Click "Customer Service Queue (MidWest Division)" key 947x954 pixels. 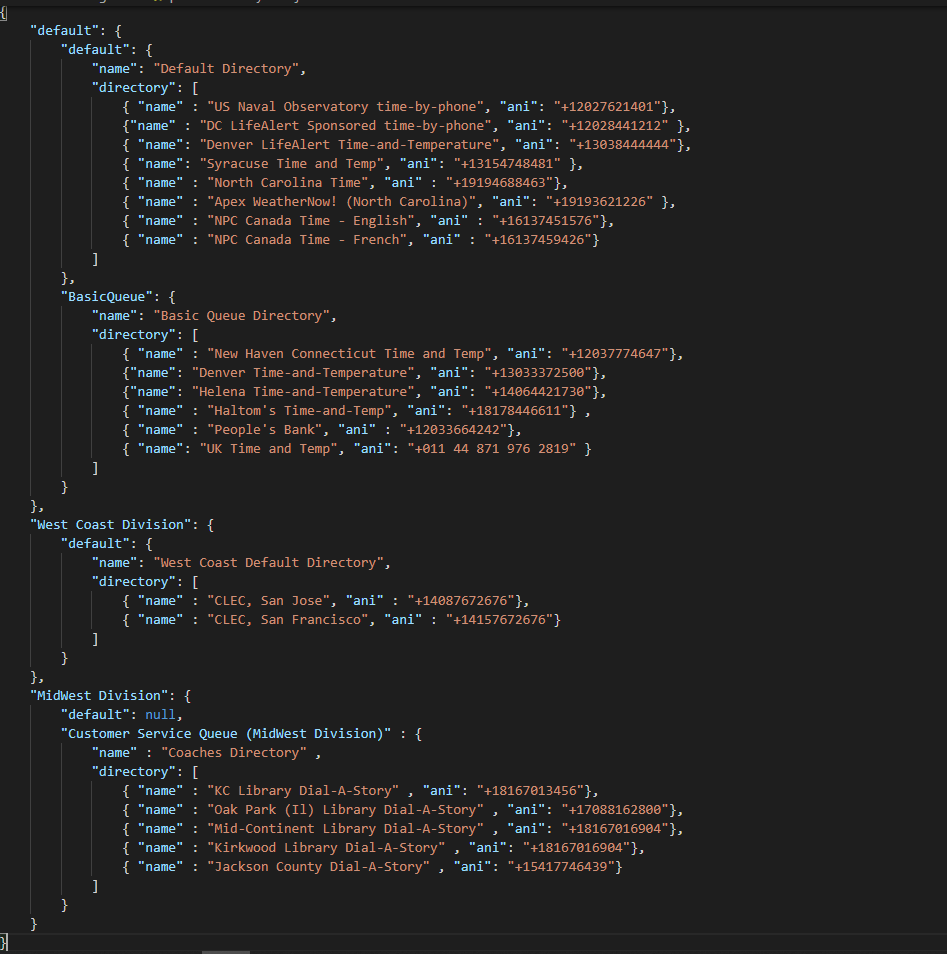click(226, 734)
